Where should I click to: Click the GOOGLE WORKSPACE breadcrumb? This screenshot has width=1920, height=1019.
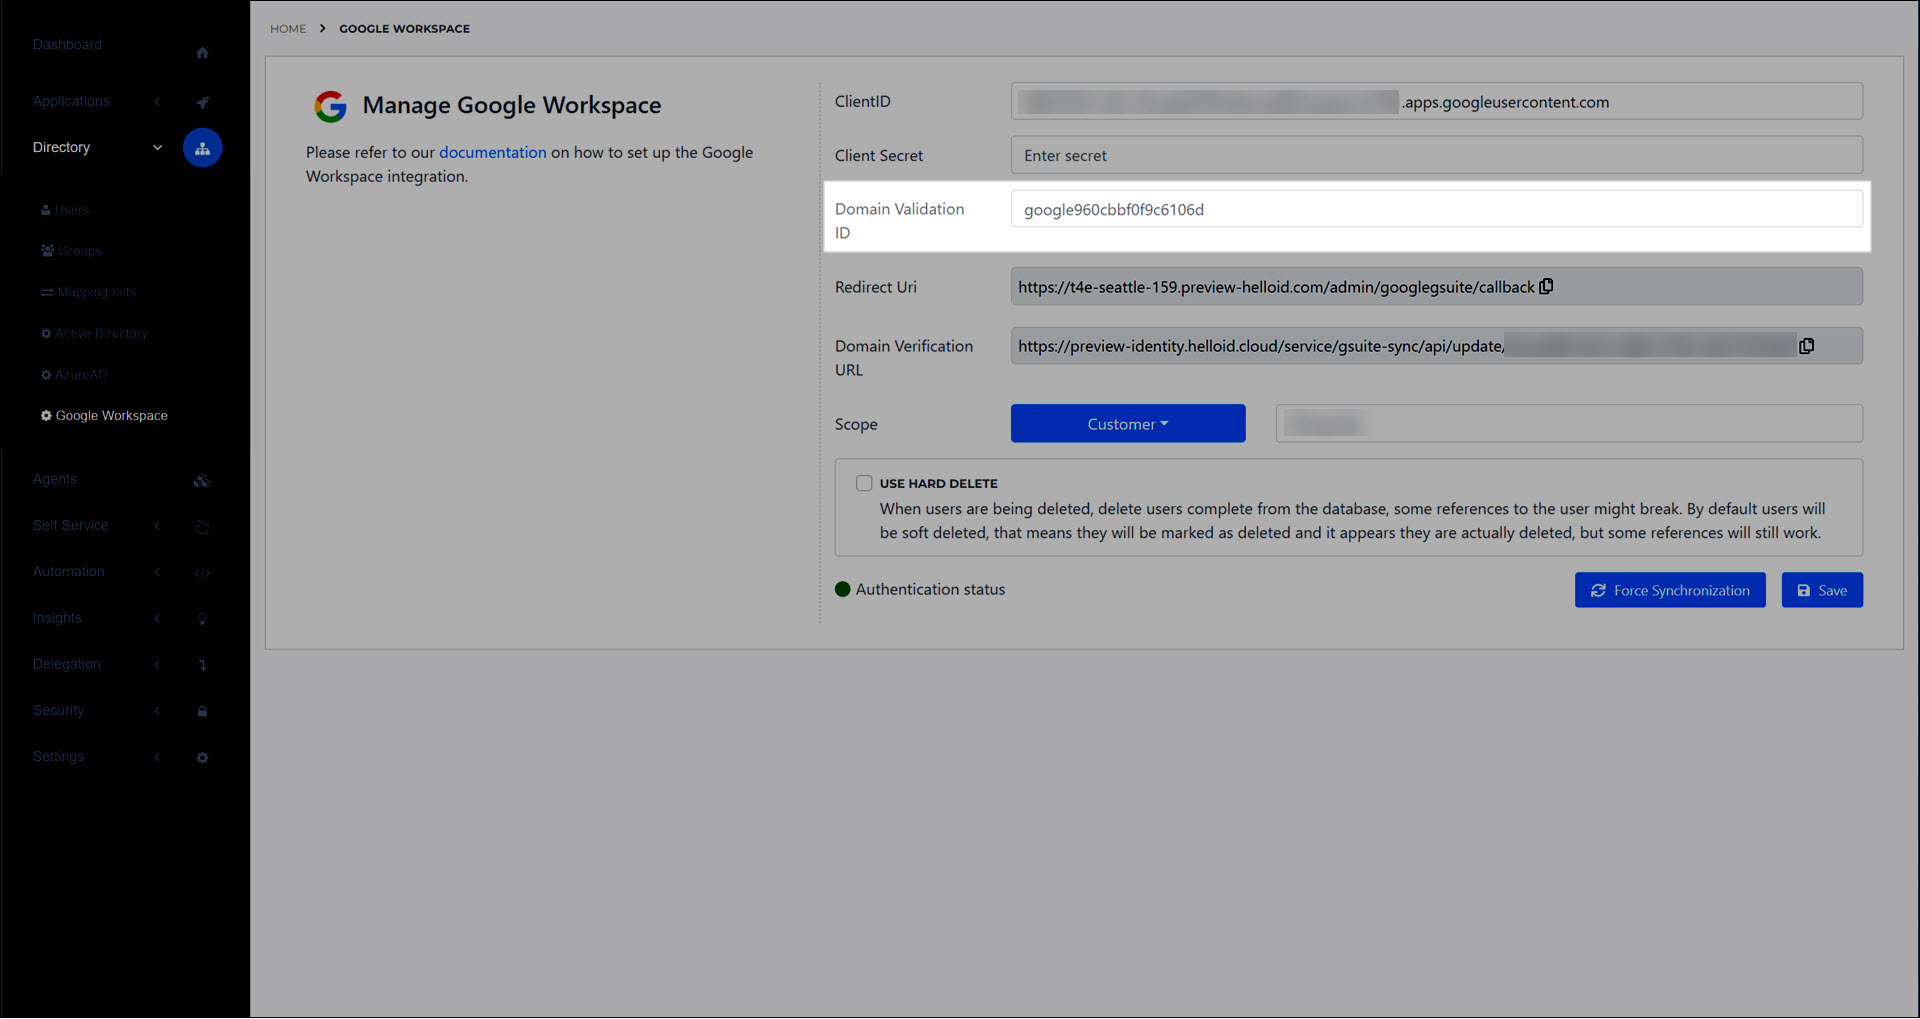point(404,29)
